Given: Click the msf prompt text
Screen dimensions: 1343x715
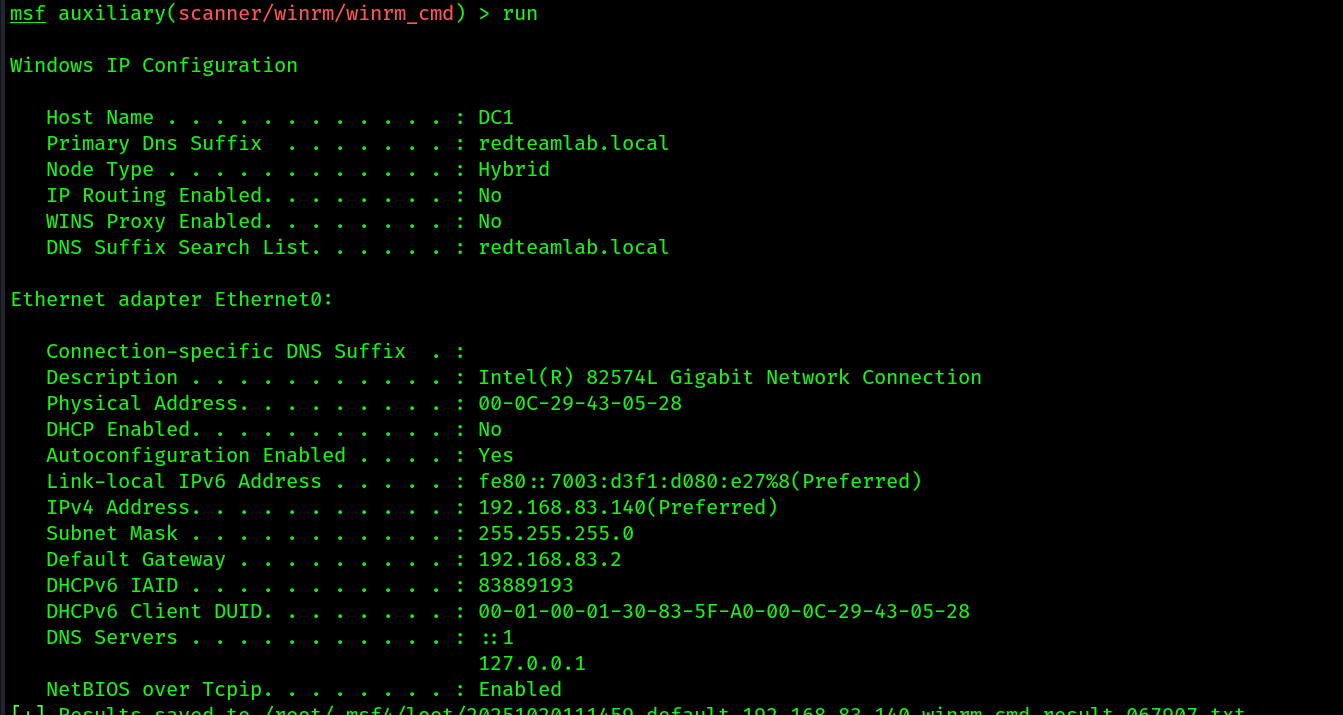Looking at the screenshot, I should coord(28,14).
